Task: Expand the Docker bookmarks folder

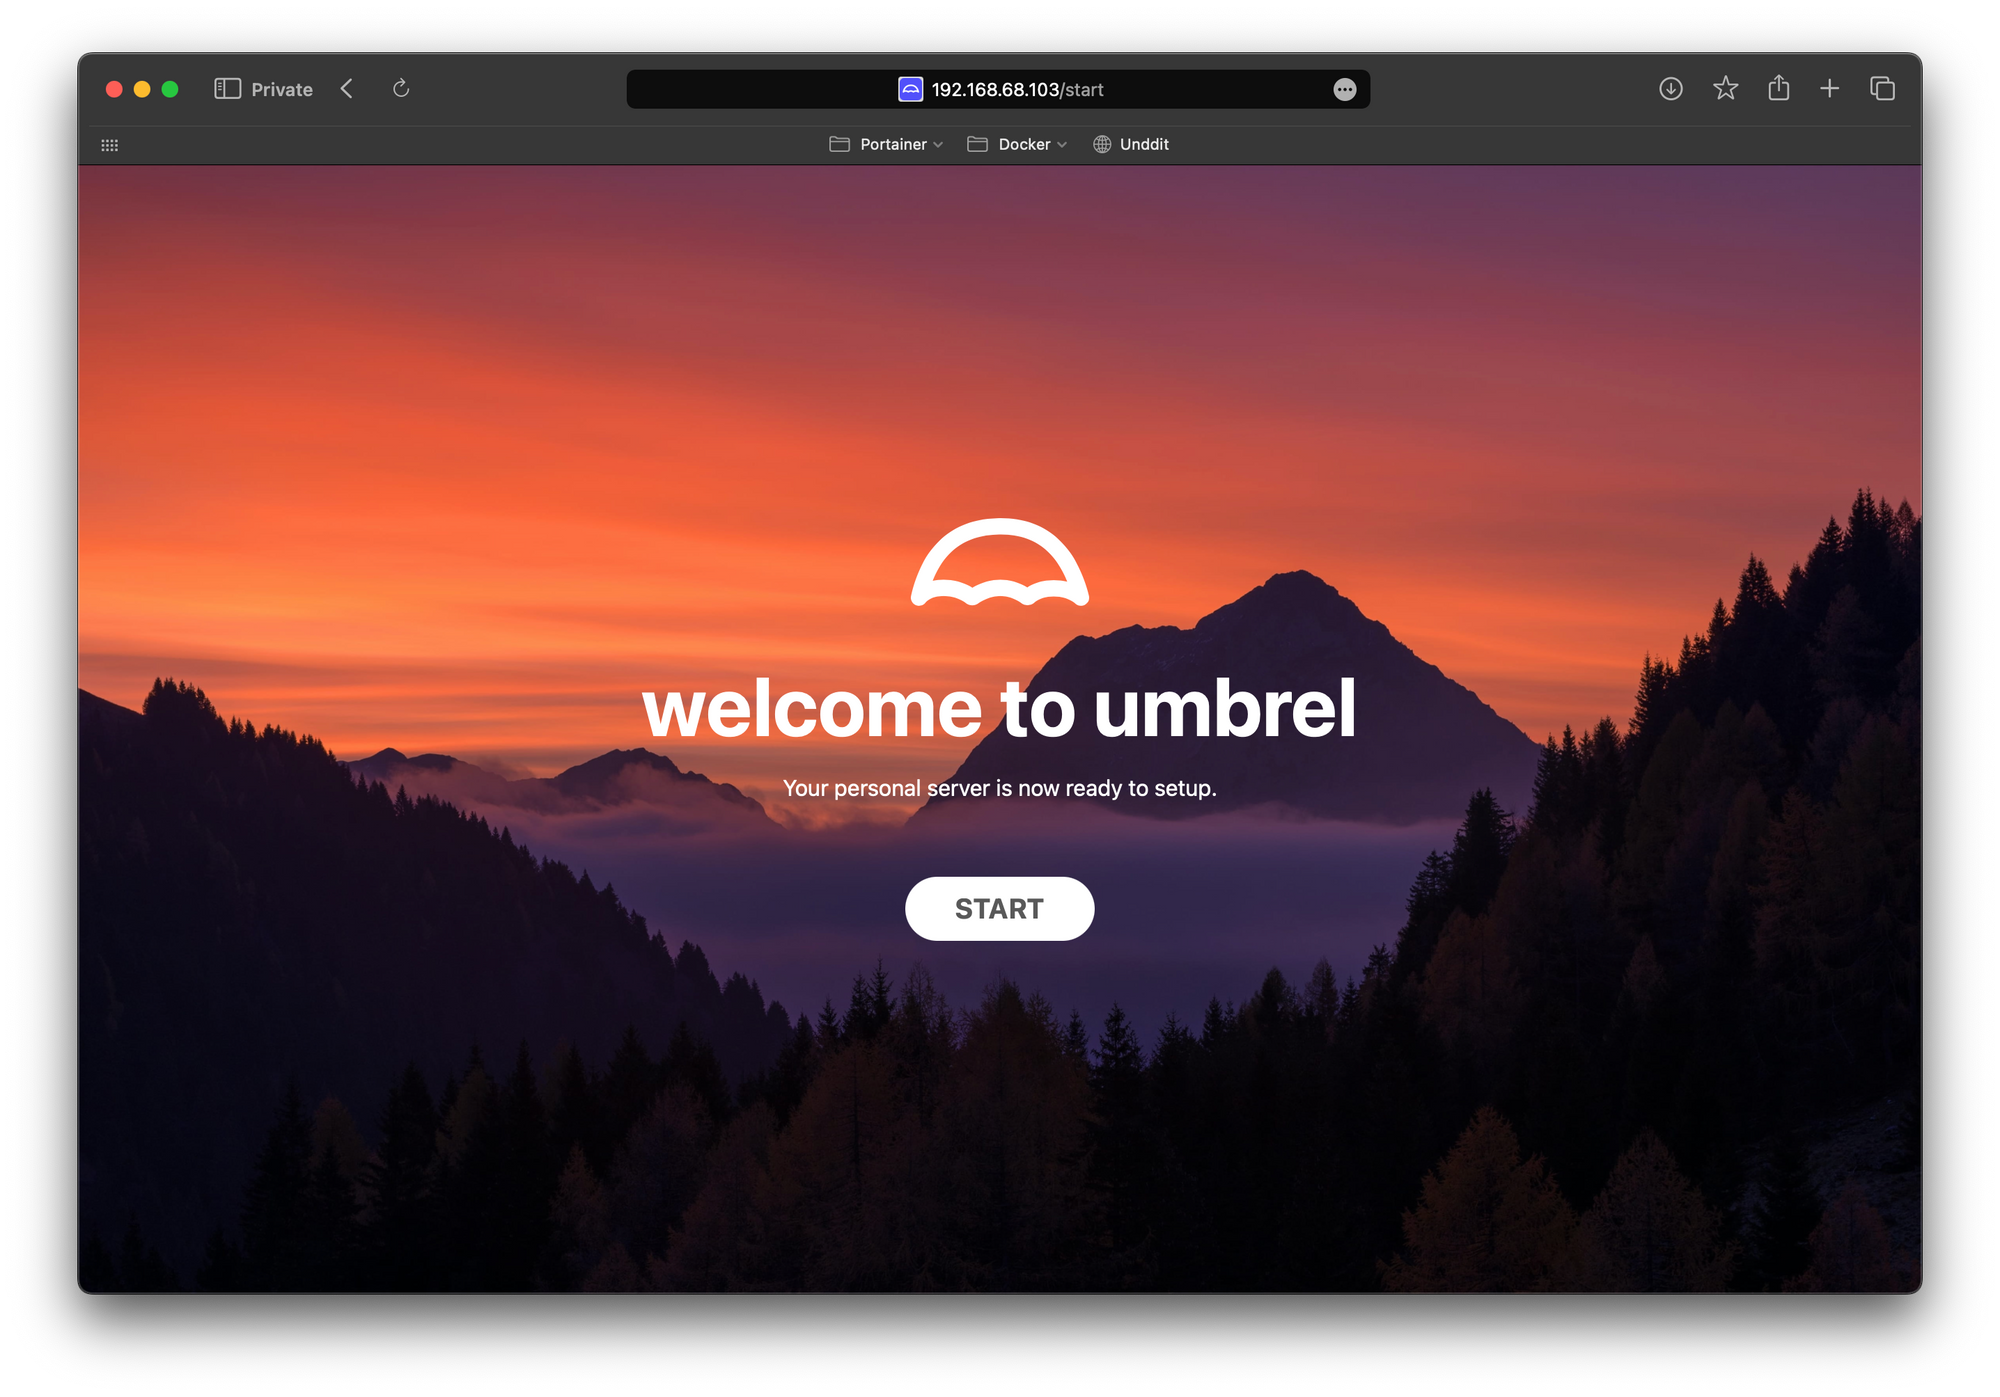Action: pyautogui.click(x=1017, y=144)
